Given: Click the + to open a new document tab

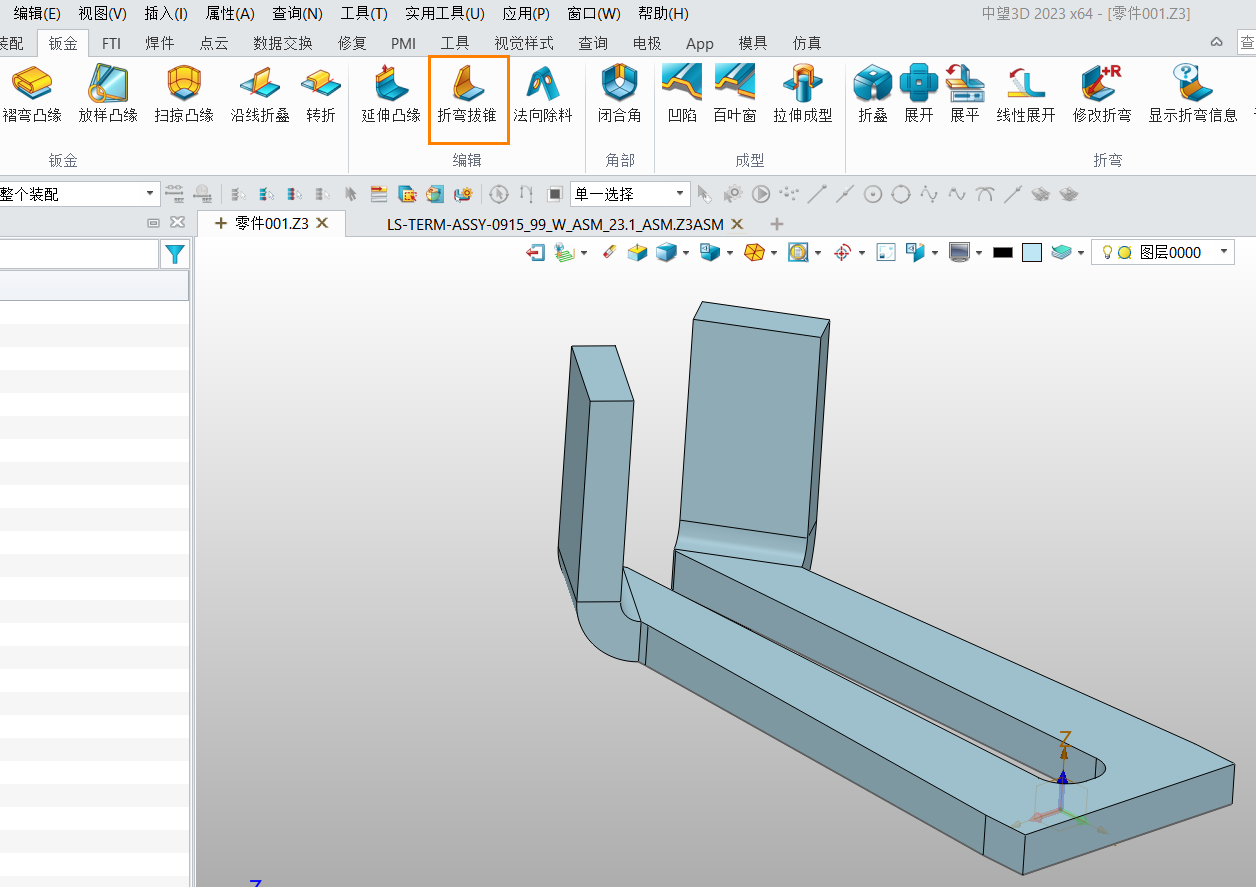Looking at the screenshot, I should 777,224.
